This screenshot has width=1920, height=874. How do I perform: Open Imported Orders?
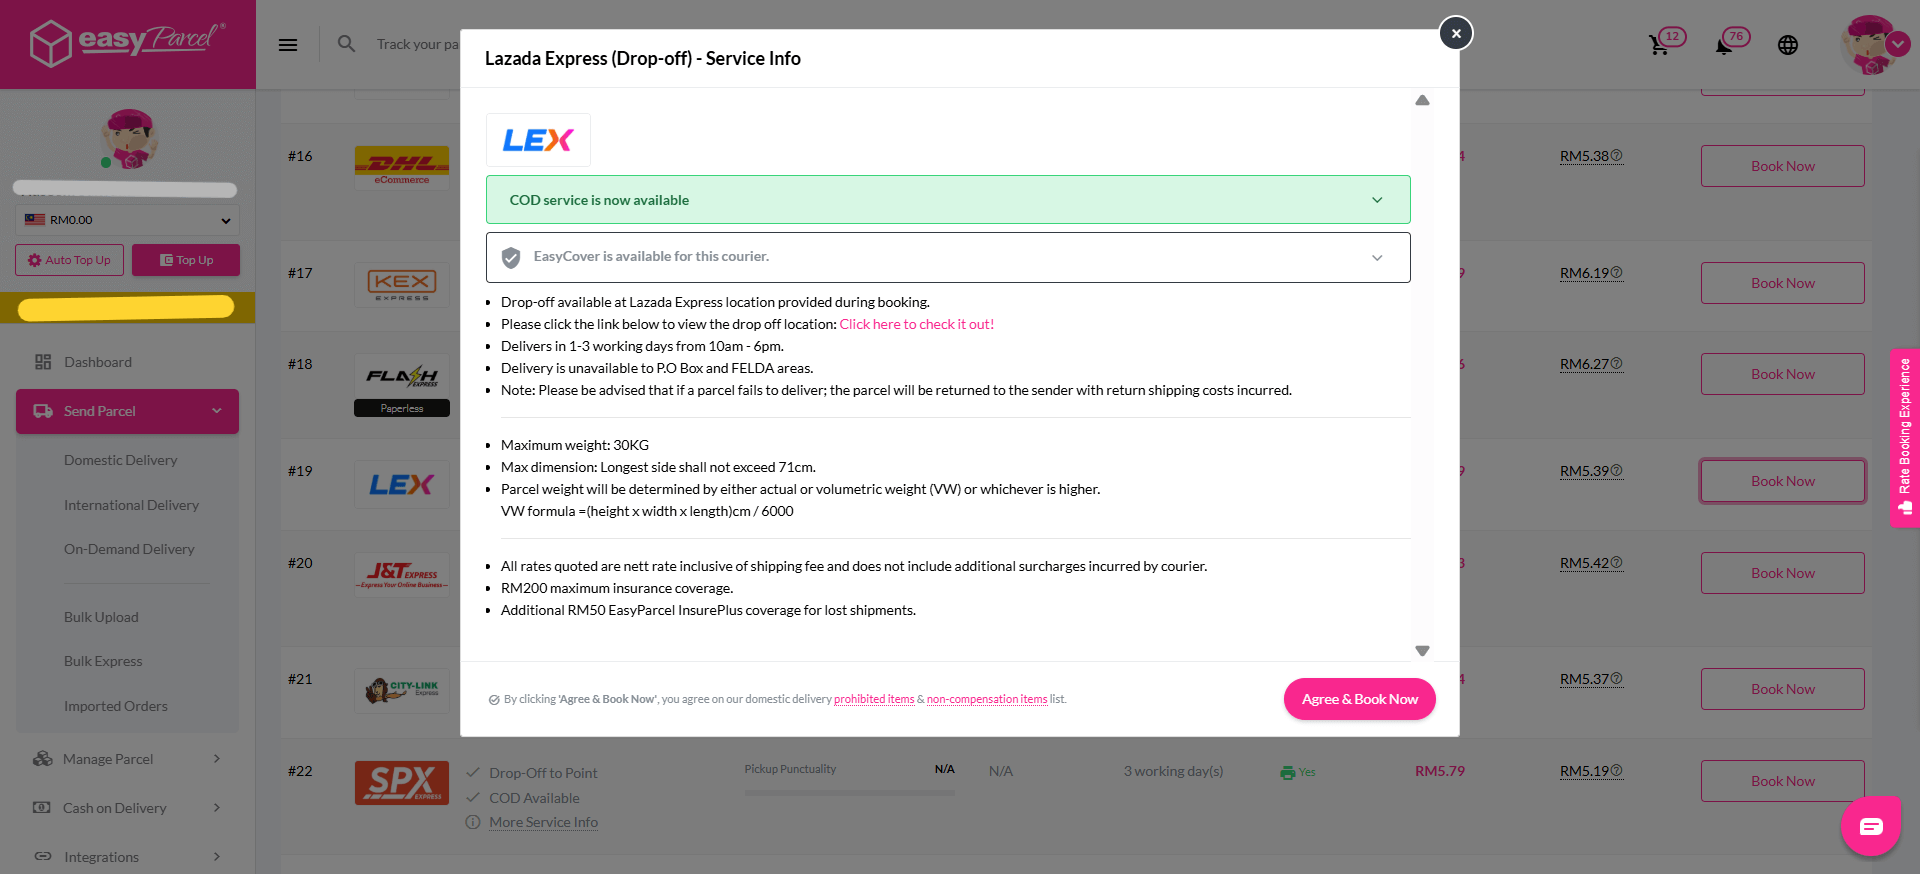pyautogui.click(x=116, y=706)
